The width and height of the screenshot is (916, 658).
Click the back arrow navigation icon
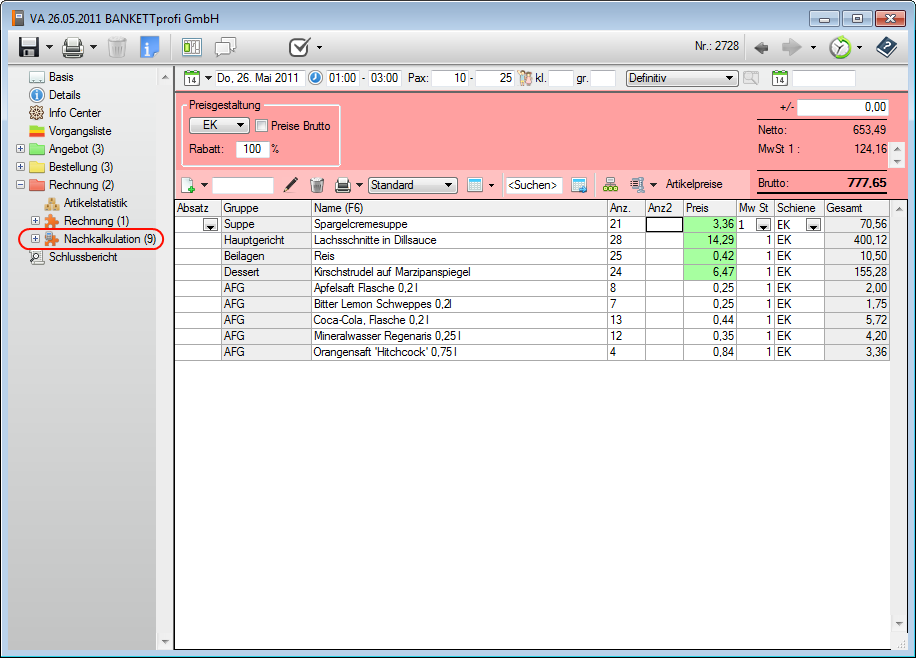(x=762, y=47)
